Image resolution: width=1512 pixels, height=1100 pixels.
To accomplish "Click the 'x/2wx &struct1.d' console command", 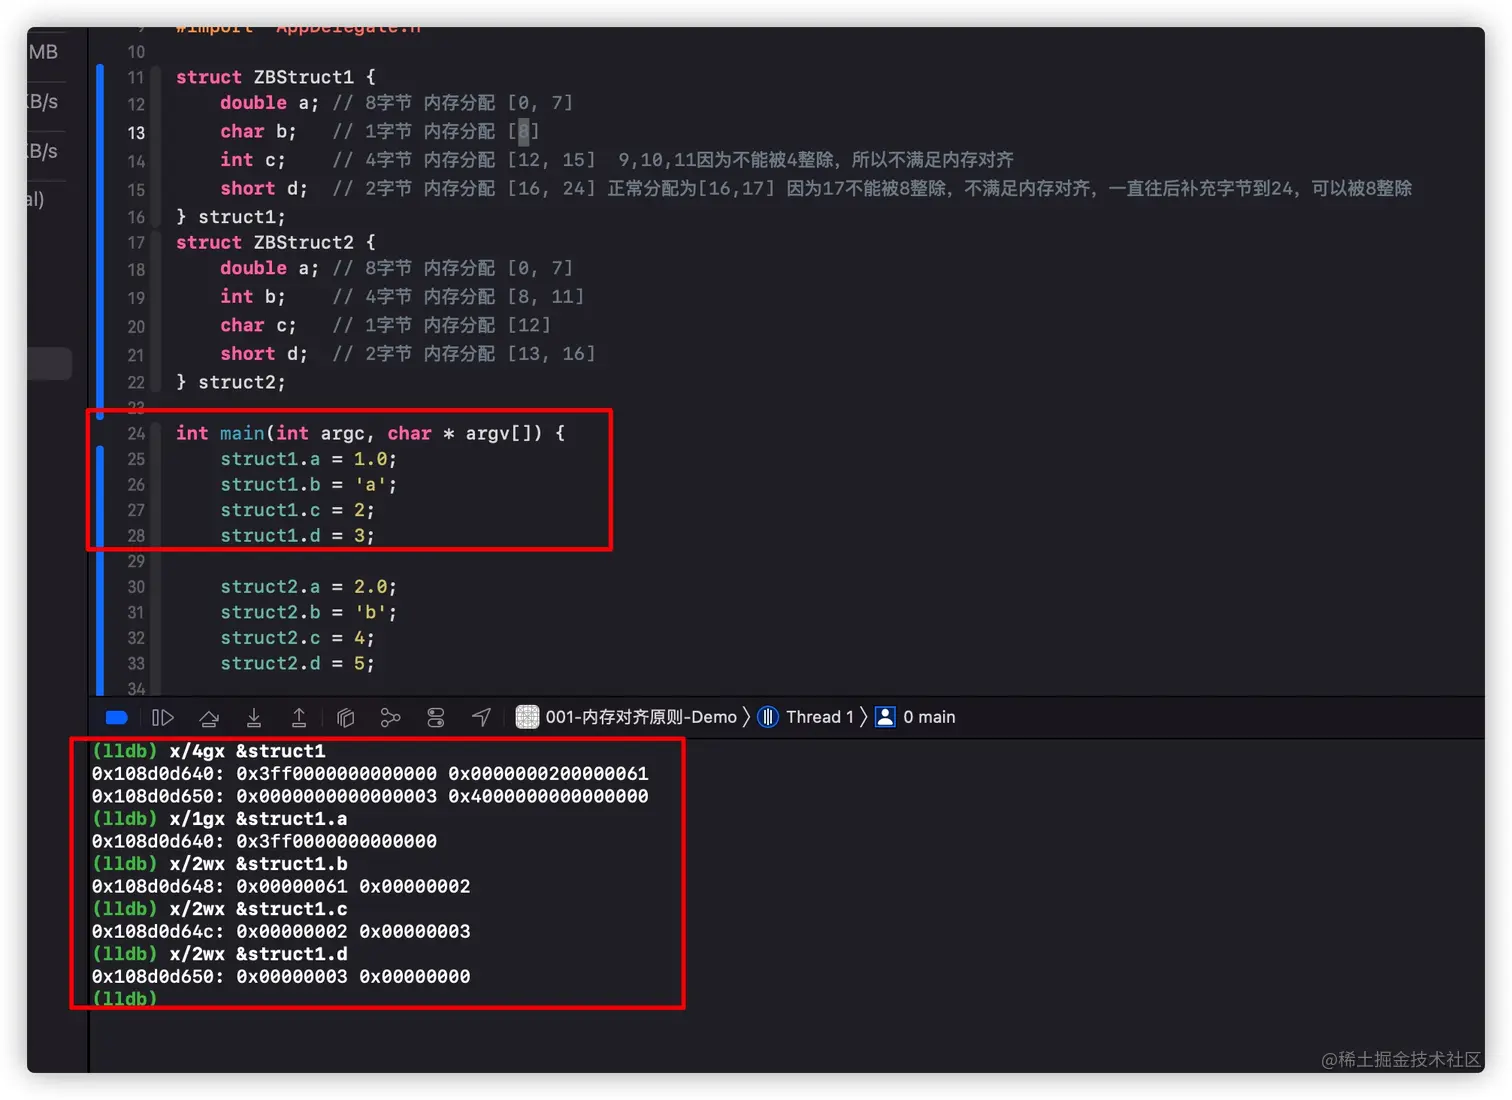I will point(258,954).
